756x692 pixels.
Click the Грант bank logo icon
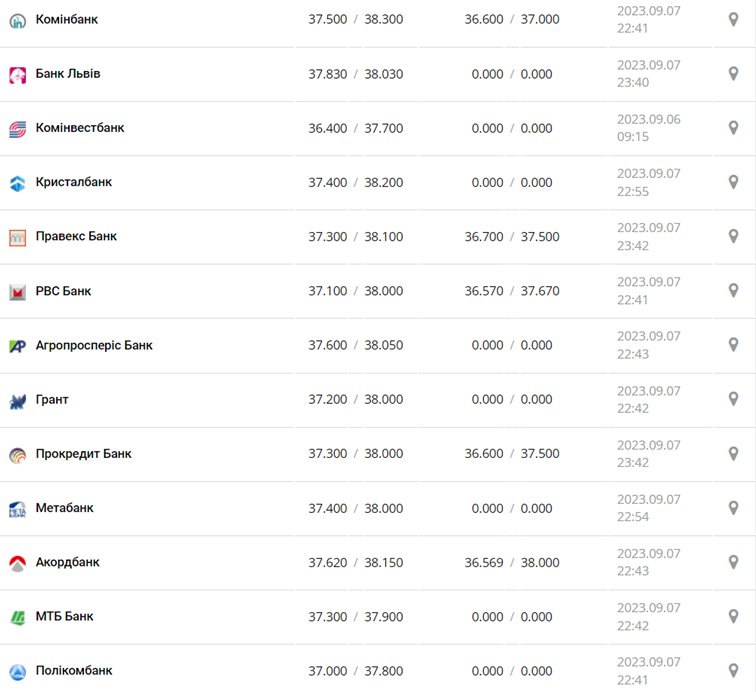pyautogui.click(x=17, y=401)
